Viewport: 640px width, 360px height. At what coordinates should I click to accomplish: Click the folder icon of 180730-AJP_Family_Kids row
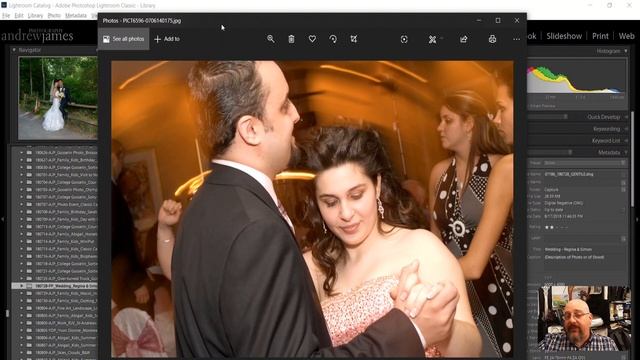(29, 301)
